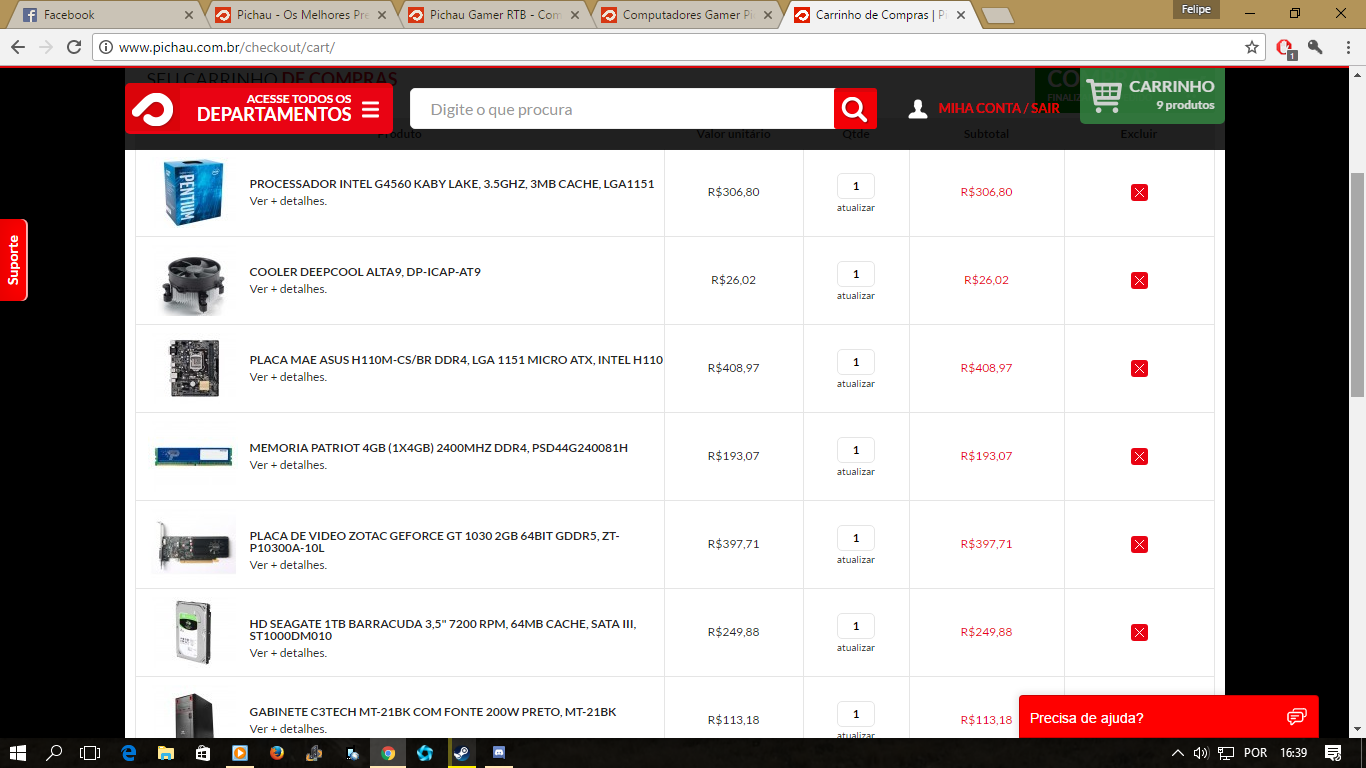Open Steam from the taskbar
Viewport: 1366px width, 768px height.
[461, 753]
